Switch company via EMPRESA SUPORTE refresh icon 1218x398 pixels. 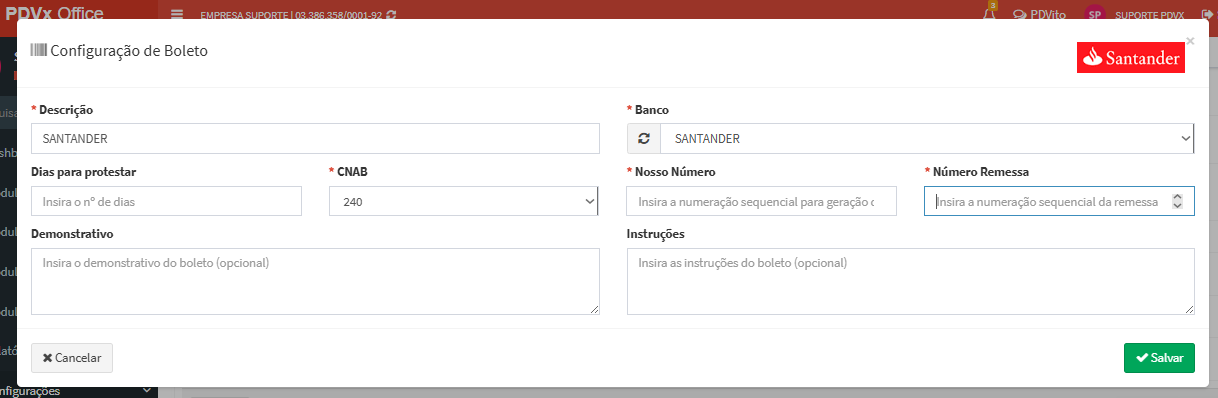coord(391,15)
